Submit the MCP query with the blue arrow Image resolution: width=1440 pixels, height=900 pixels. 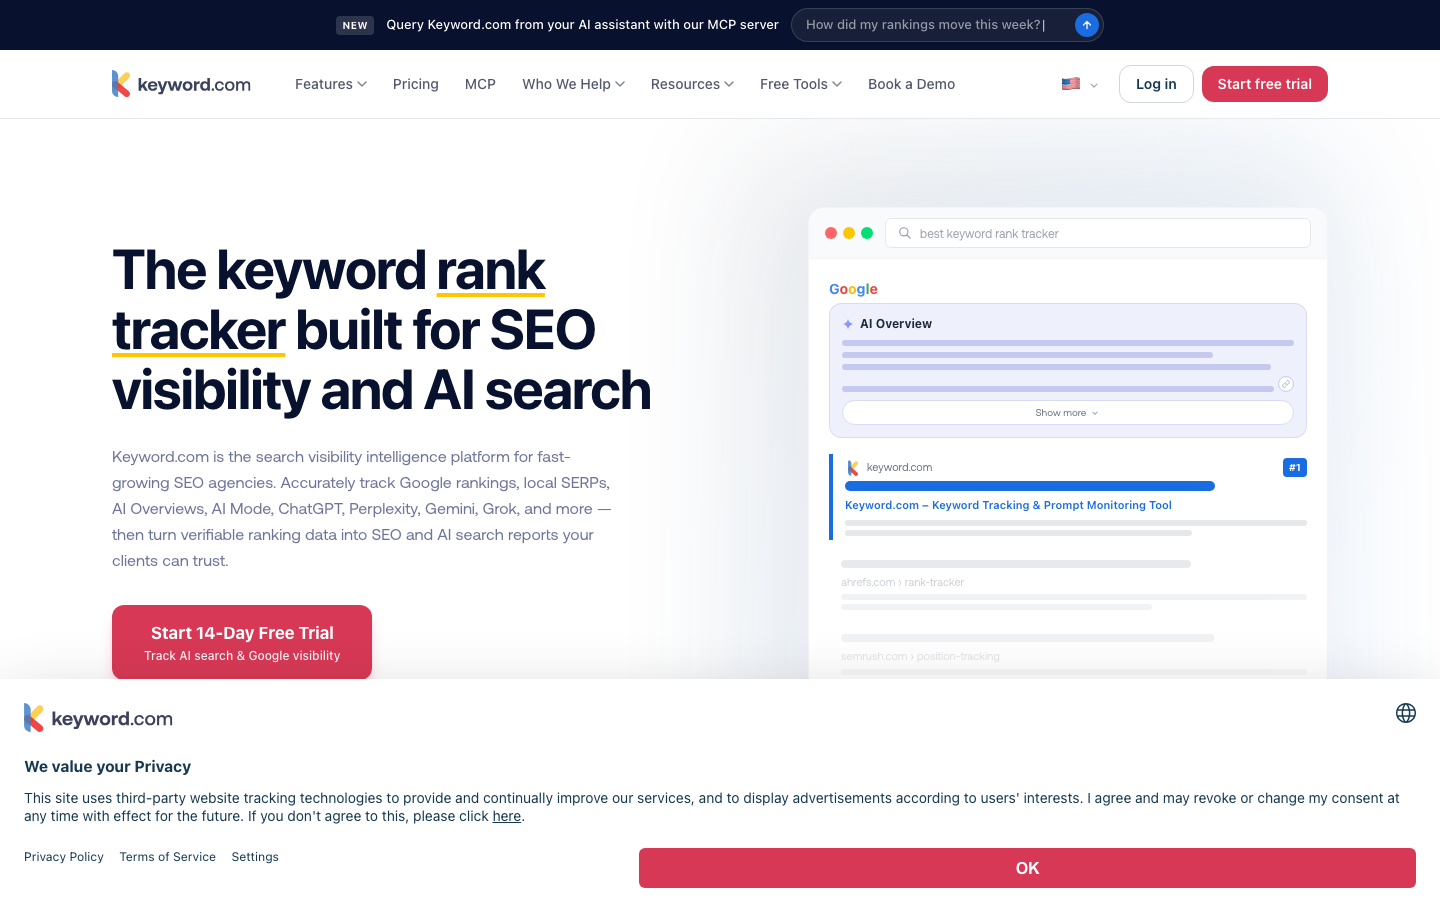pyautogui.click(x=1086, y=25)
